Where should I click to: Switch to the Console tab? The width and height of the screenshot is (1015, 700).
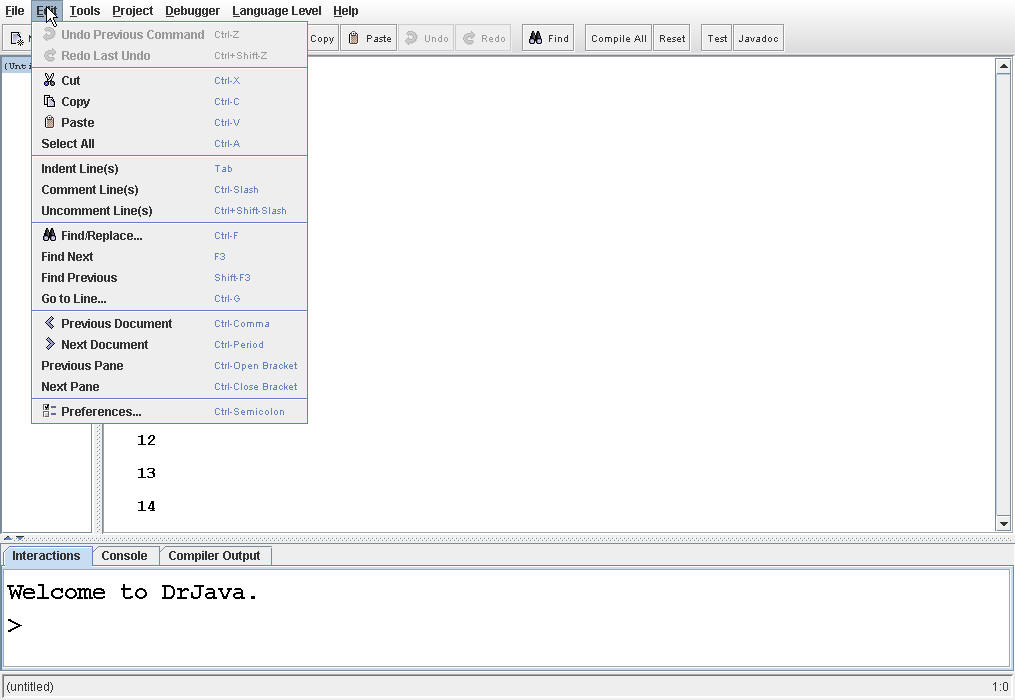pyautogui.click(x=124, y=556)
